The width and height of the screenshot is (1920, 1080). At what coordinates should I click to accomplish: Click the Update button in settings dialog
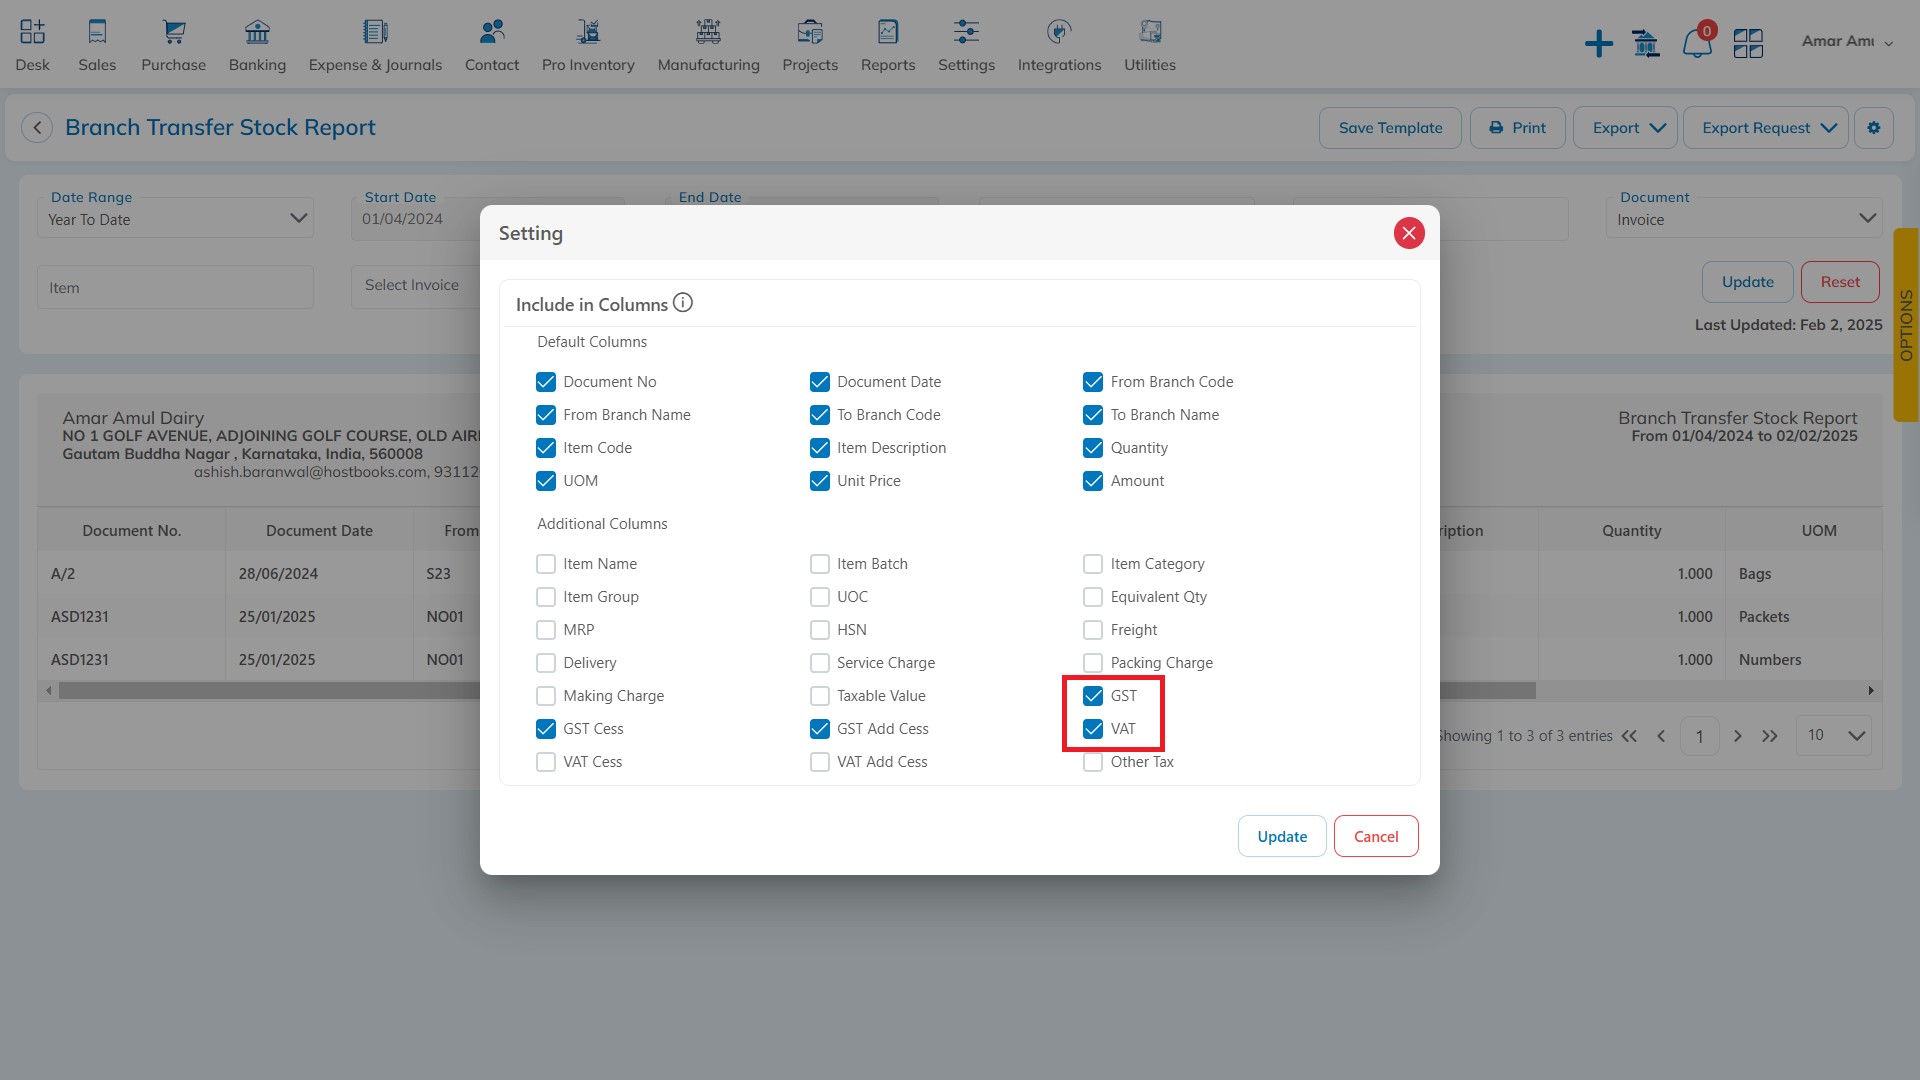click(x=1282, y=836)
